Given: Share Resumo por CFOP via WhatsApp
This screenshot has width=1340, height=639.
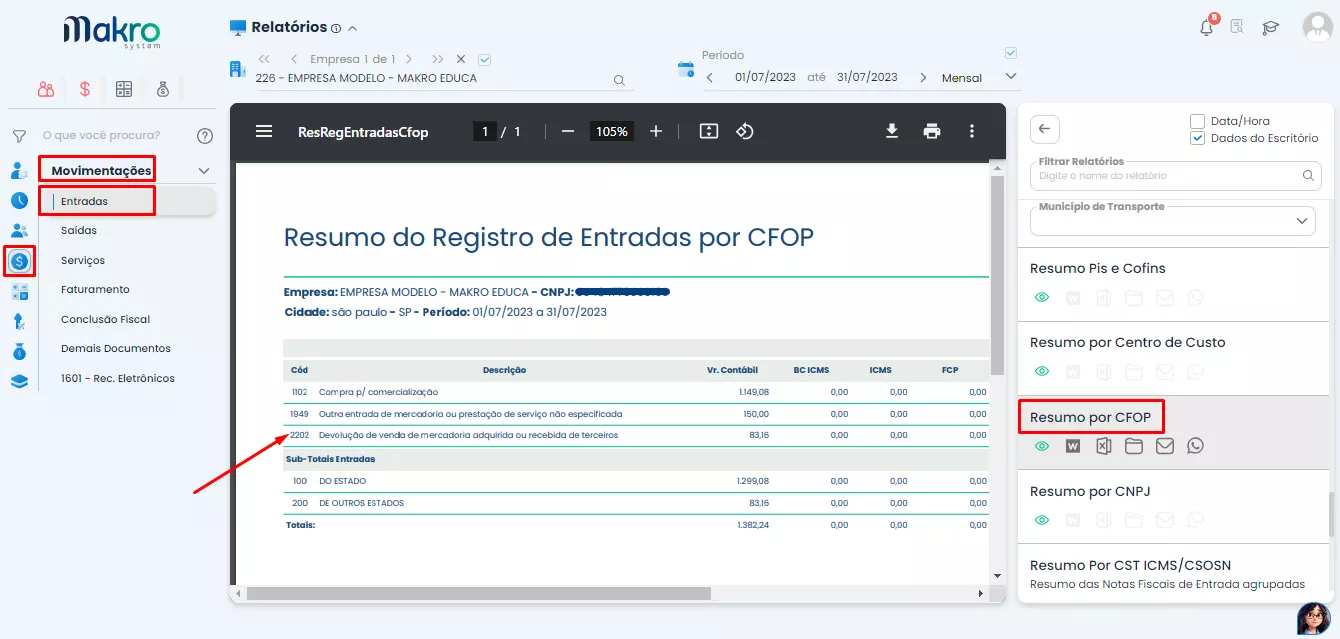Looking at the screenshot, I should [x=1195, y=446].
